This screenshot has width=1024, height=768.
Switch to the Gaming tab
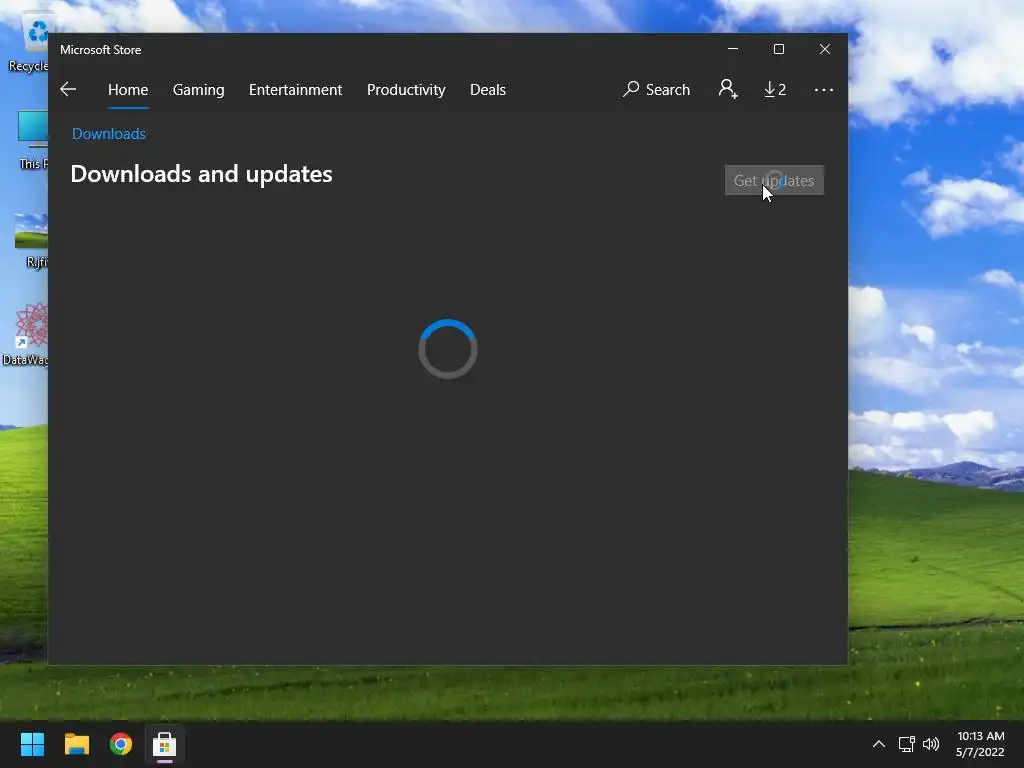[199, 89]
